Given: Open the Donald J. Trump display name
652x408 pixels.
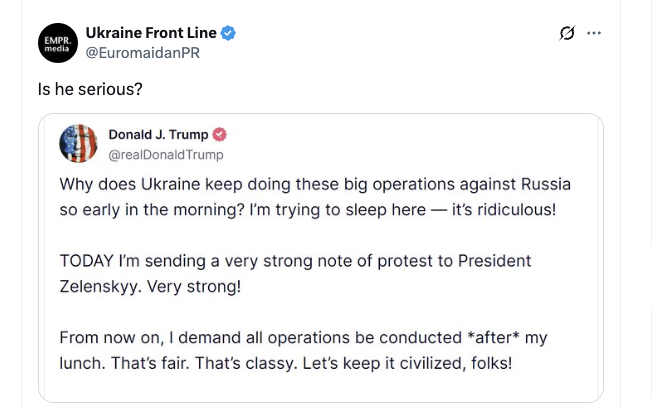Looking at the screenshot, I should 158,135.
